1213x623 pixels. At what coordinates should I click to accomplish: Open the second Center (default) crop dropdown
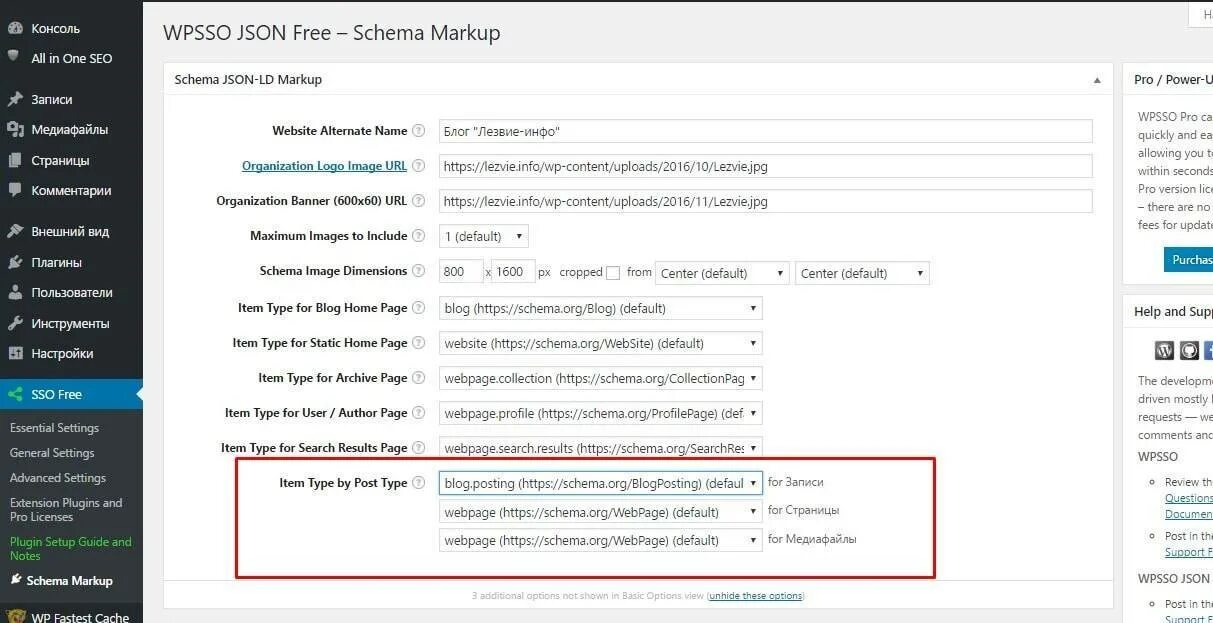[x=862, y=273]
